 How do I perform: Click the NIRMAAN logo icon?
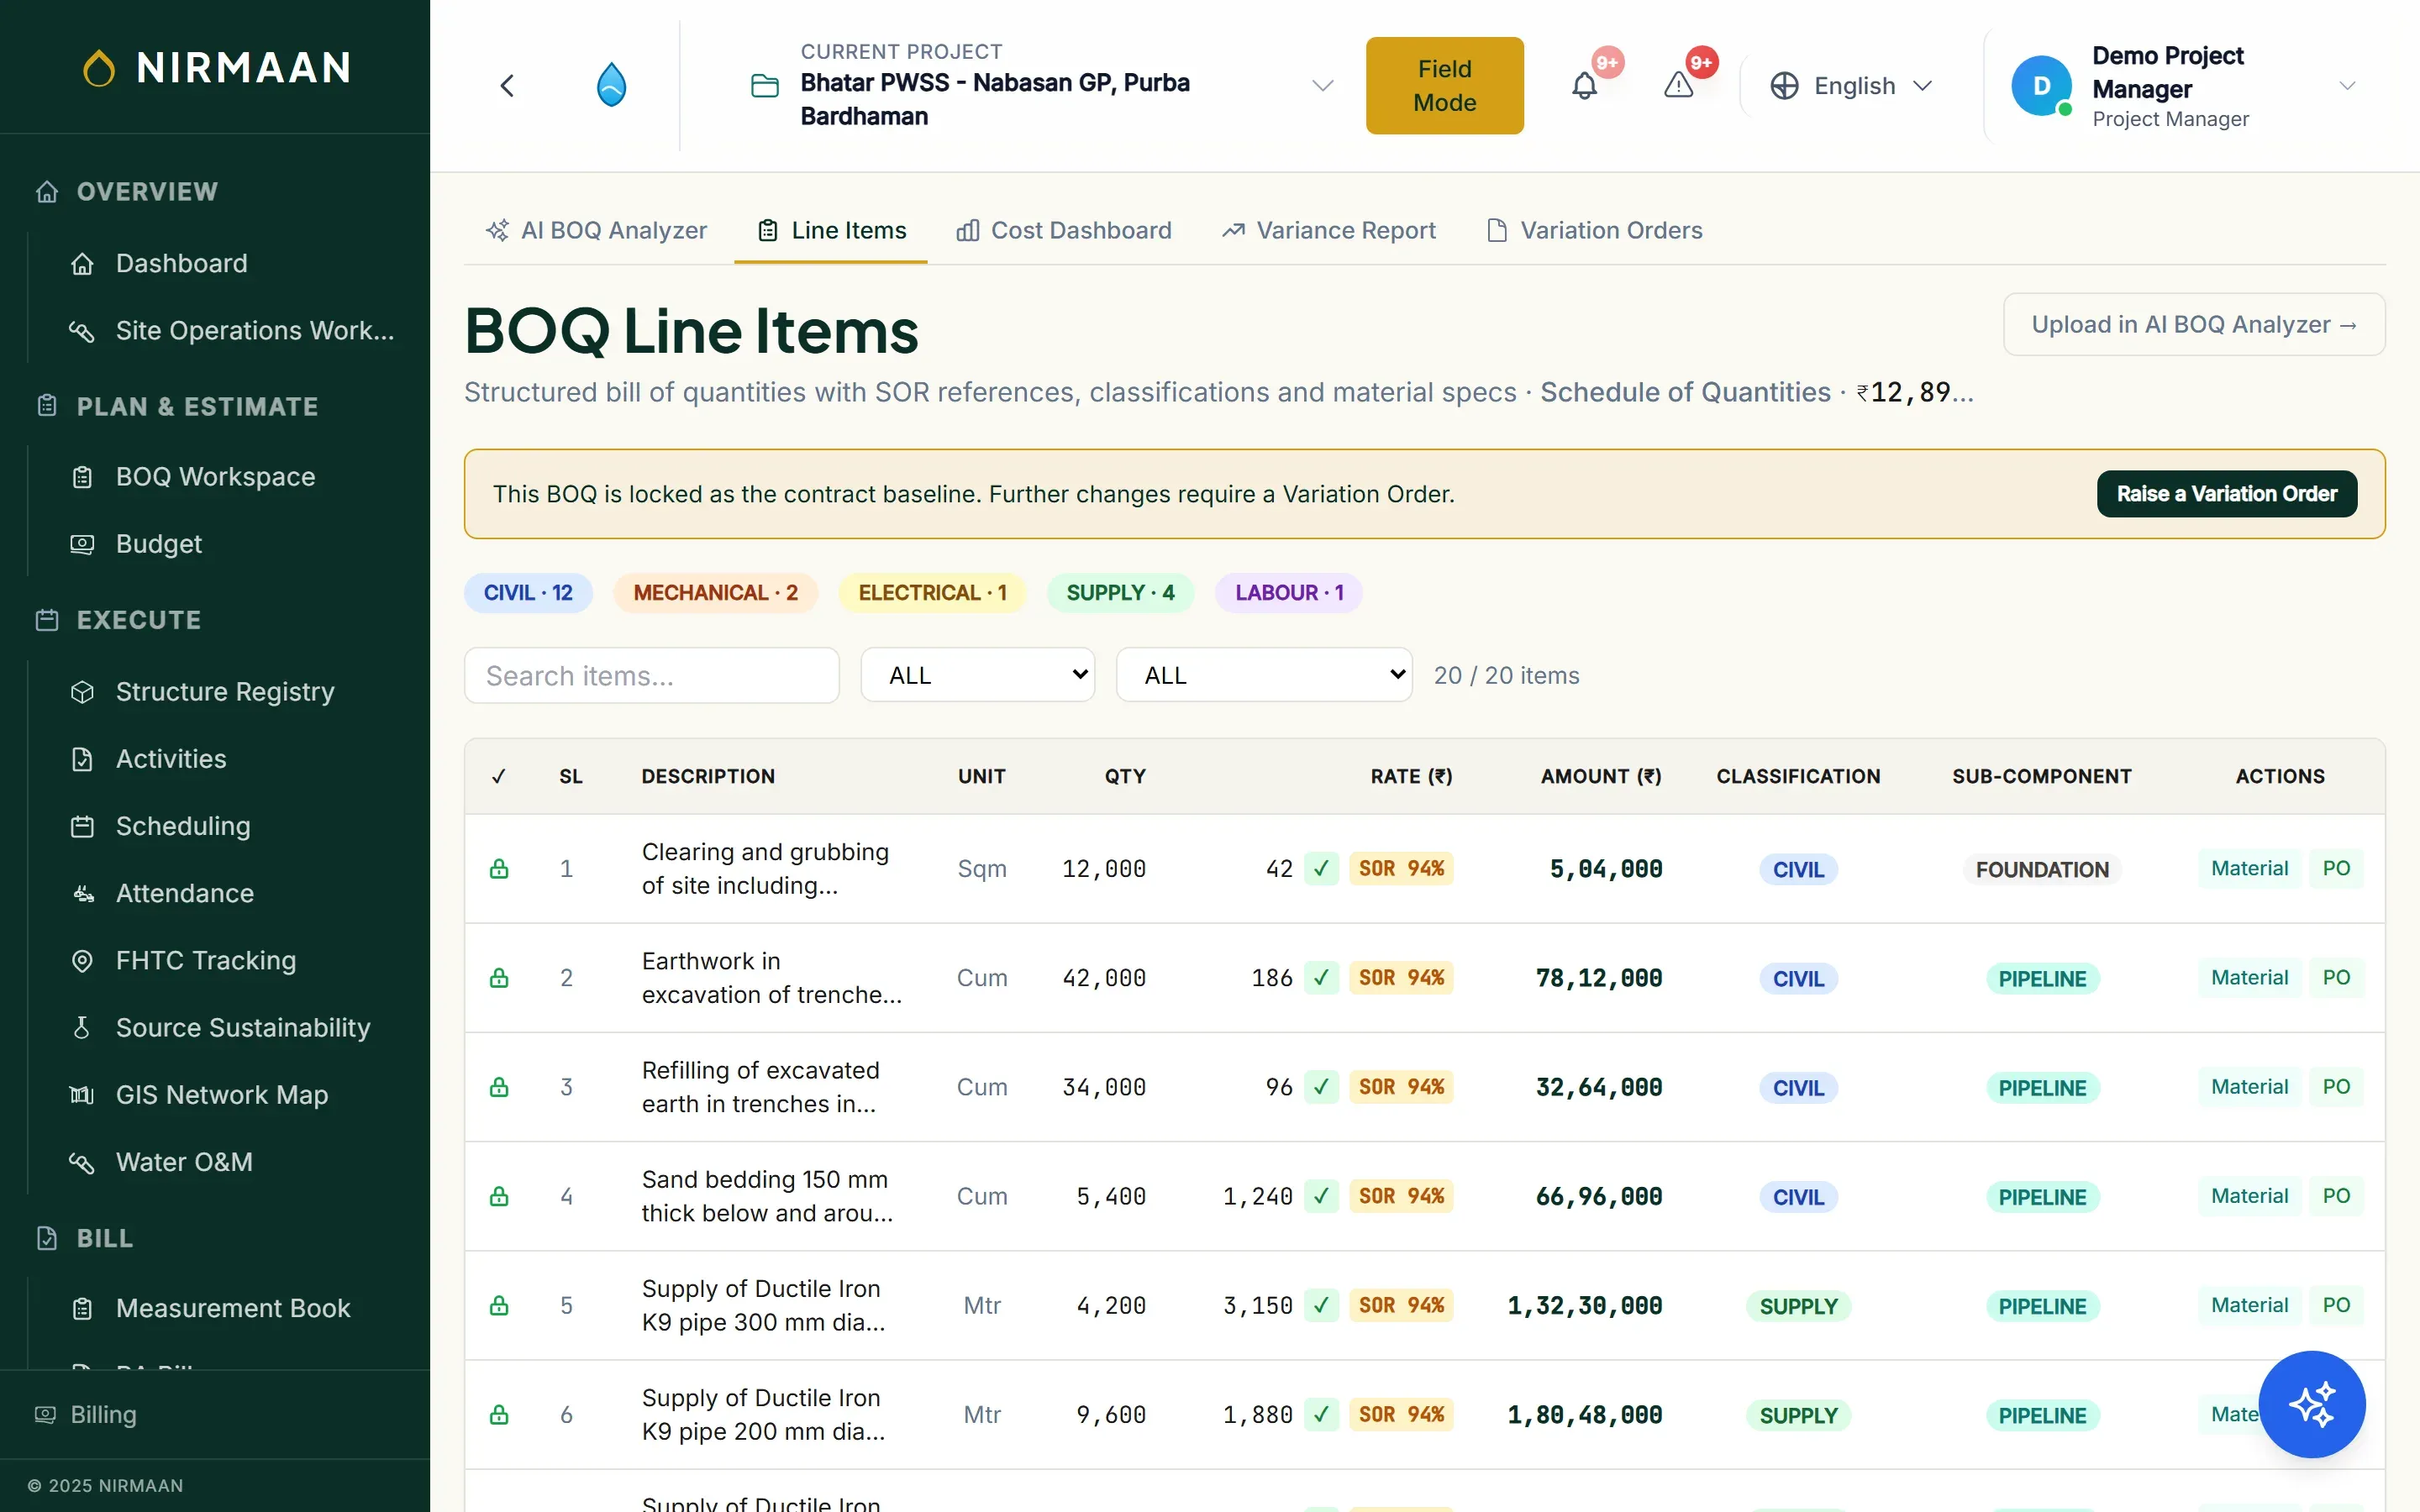tap(98, 68)
